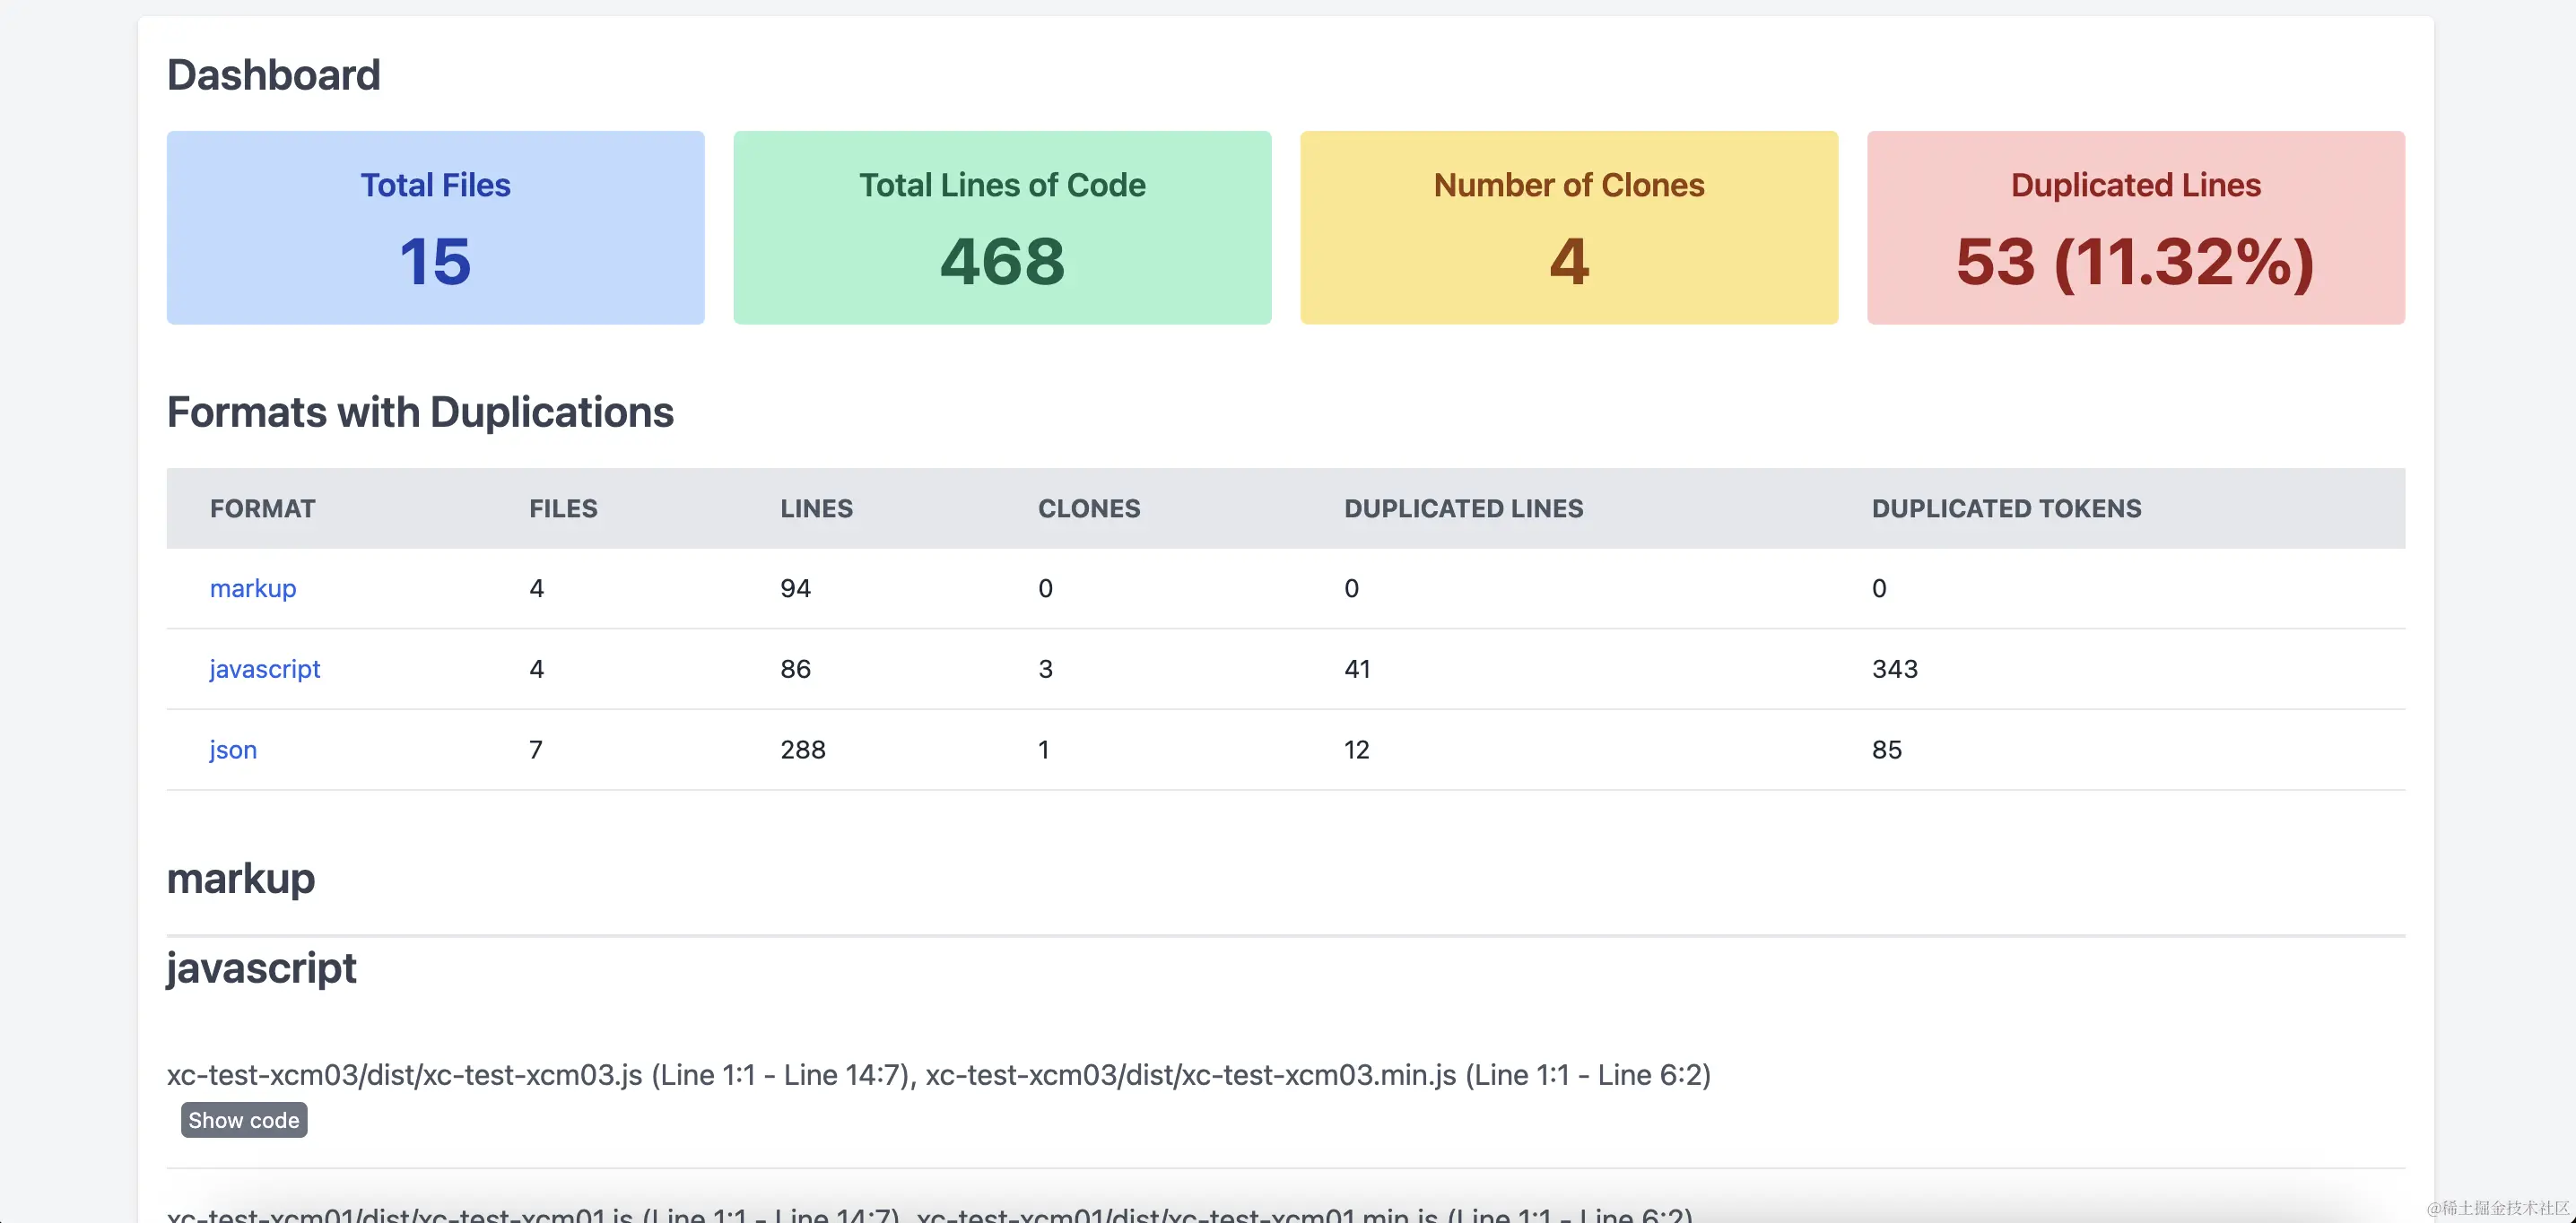Click the LINES column header
This screenshot has width=2576, height=1223.
[x=816, y=509]
